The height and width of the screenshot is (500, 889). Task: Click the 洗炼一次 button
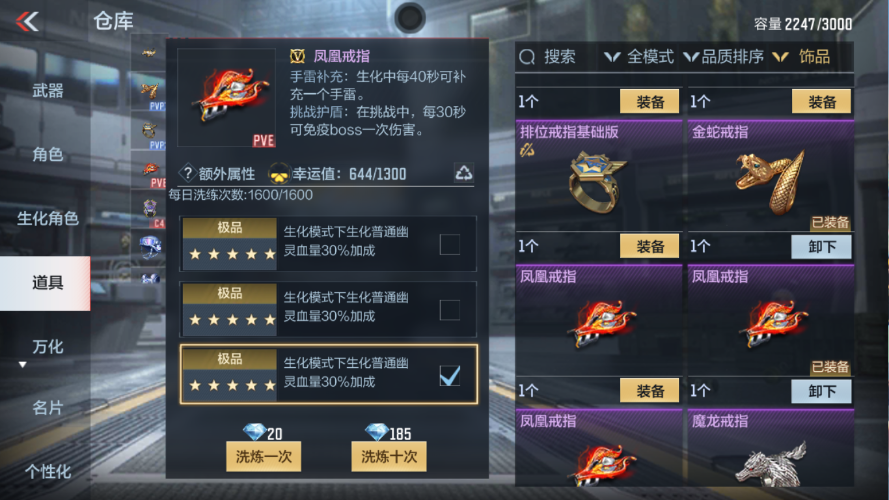click(264, 456)
